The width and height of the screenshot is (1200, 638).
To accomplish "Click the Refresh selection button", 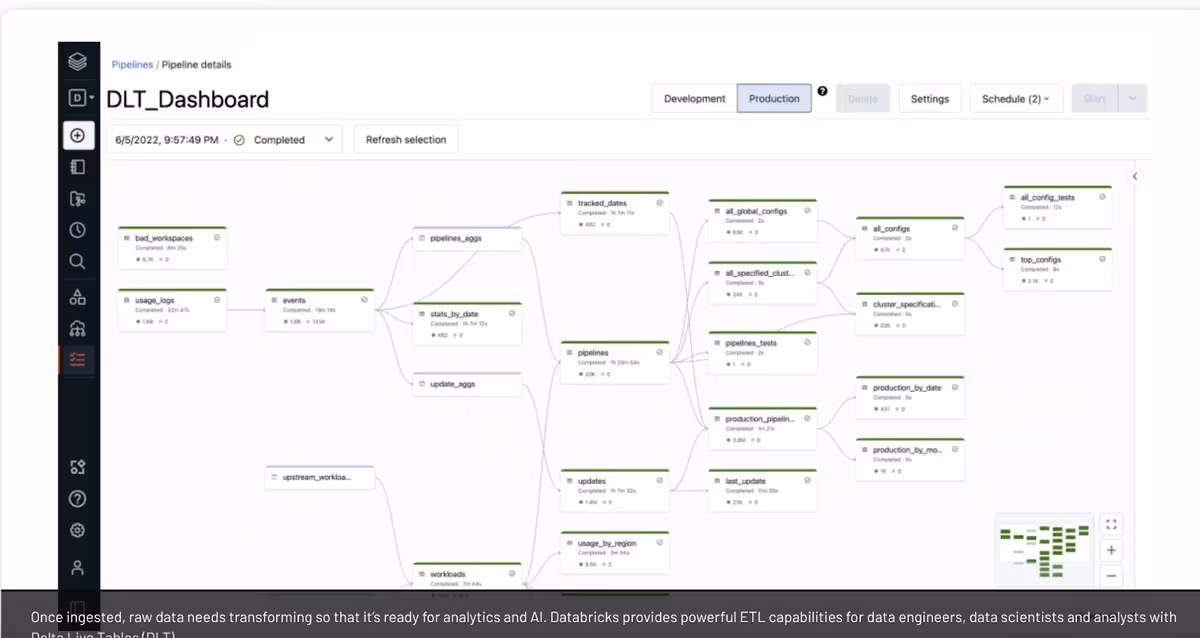I will tap(406, 140).
